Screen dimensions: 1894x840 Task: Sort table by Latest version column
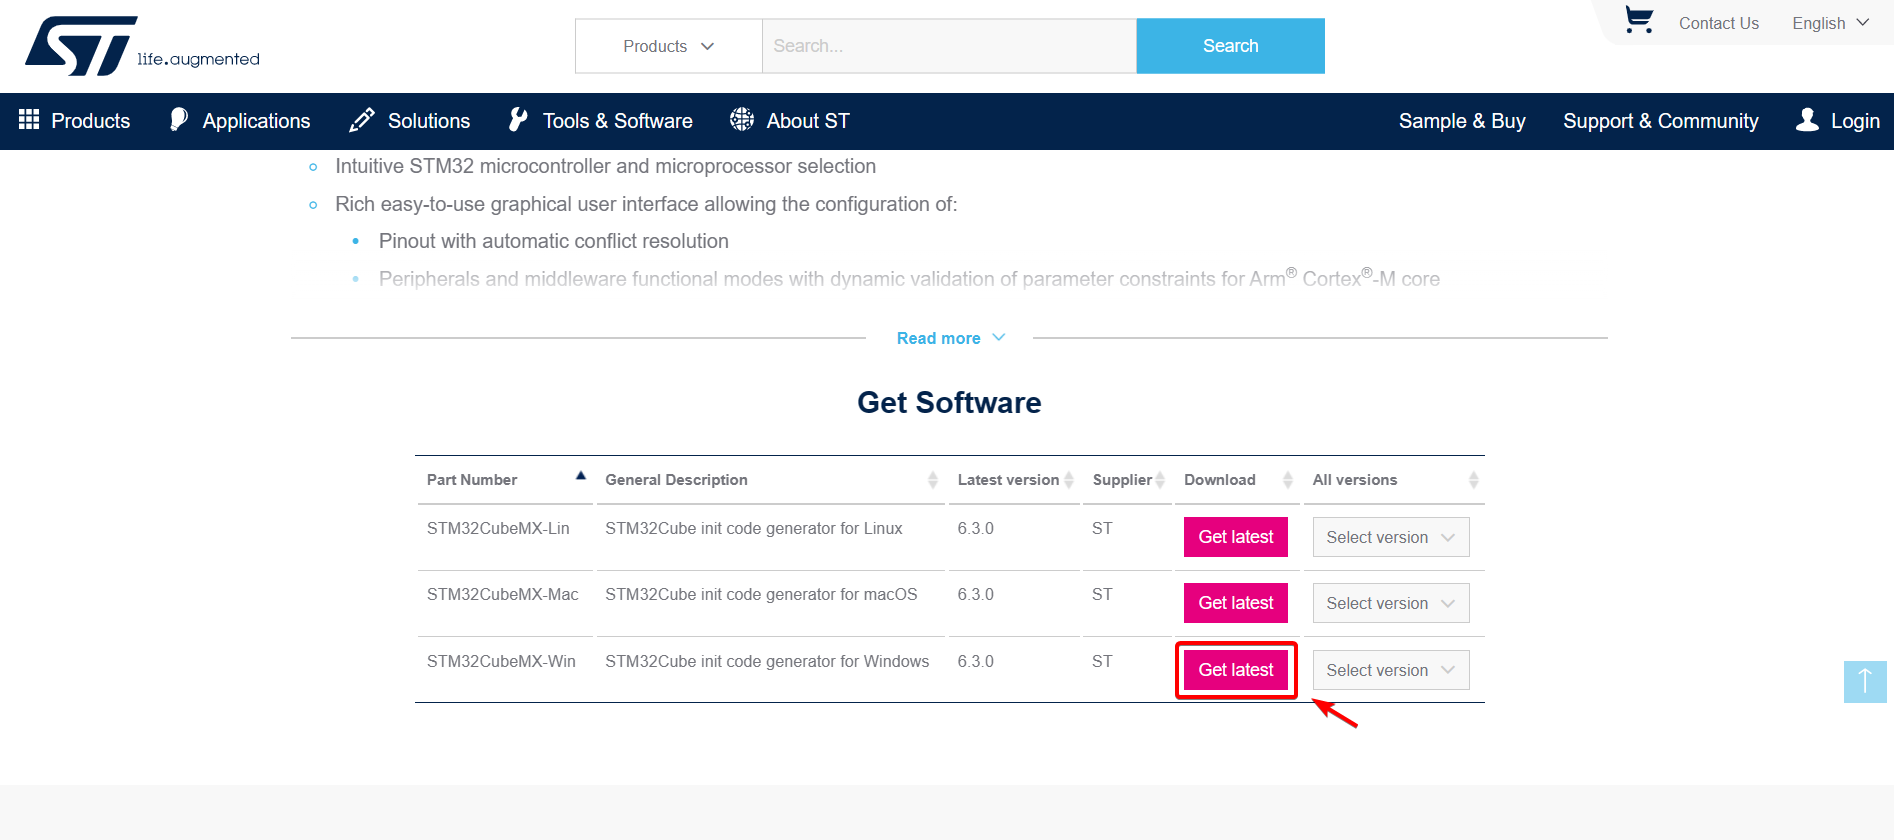(1068, 480)
